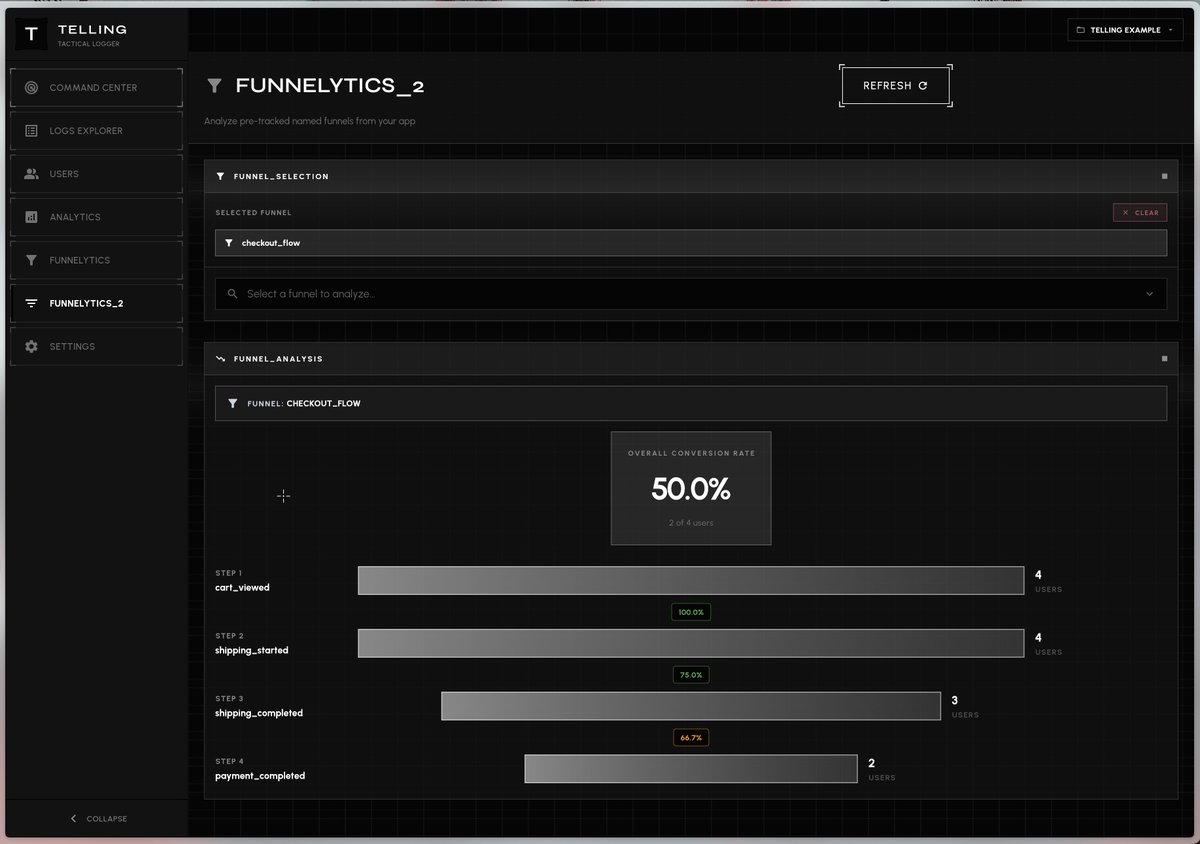Click the Step 1 cart_viewed progress bar
Screen dimensions: 1200x844
[690, 580]
